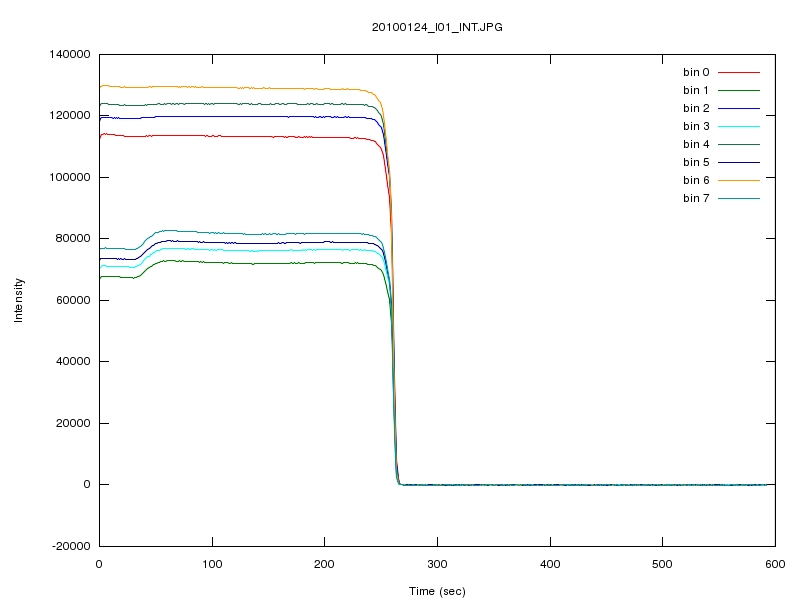Screen dimensions: 800x600
Task: Click the 'bin 5' legend label
Action: 696,162
